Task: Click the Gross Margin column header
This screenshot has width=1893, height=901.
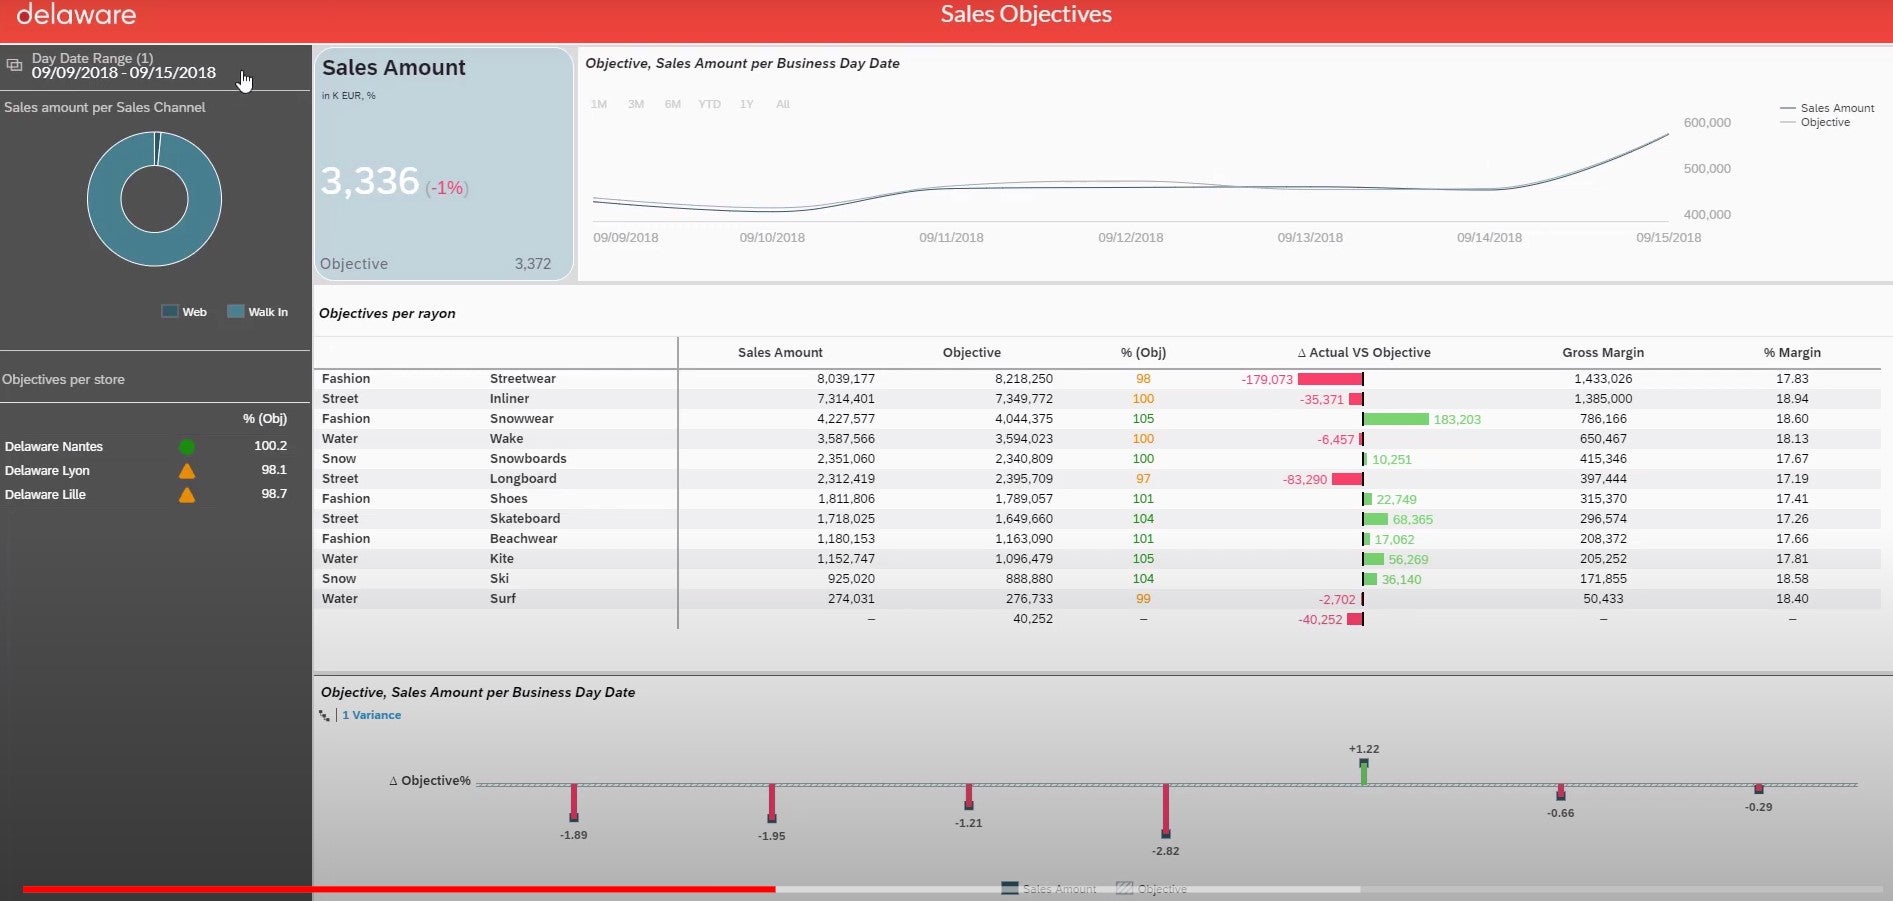Action: click(1603, 353)
